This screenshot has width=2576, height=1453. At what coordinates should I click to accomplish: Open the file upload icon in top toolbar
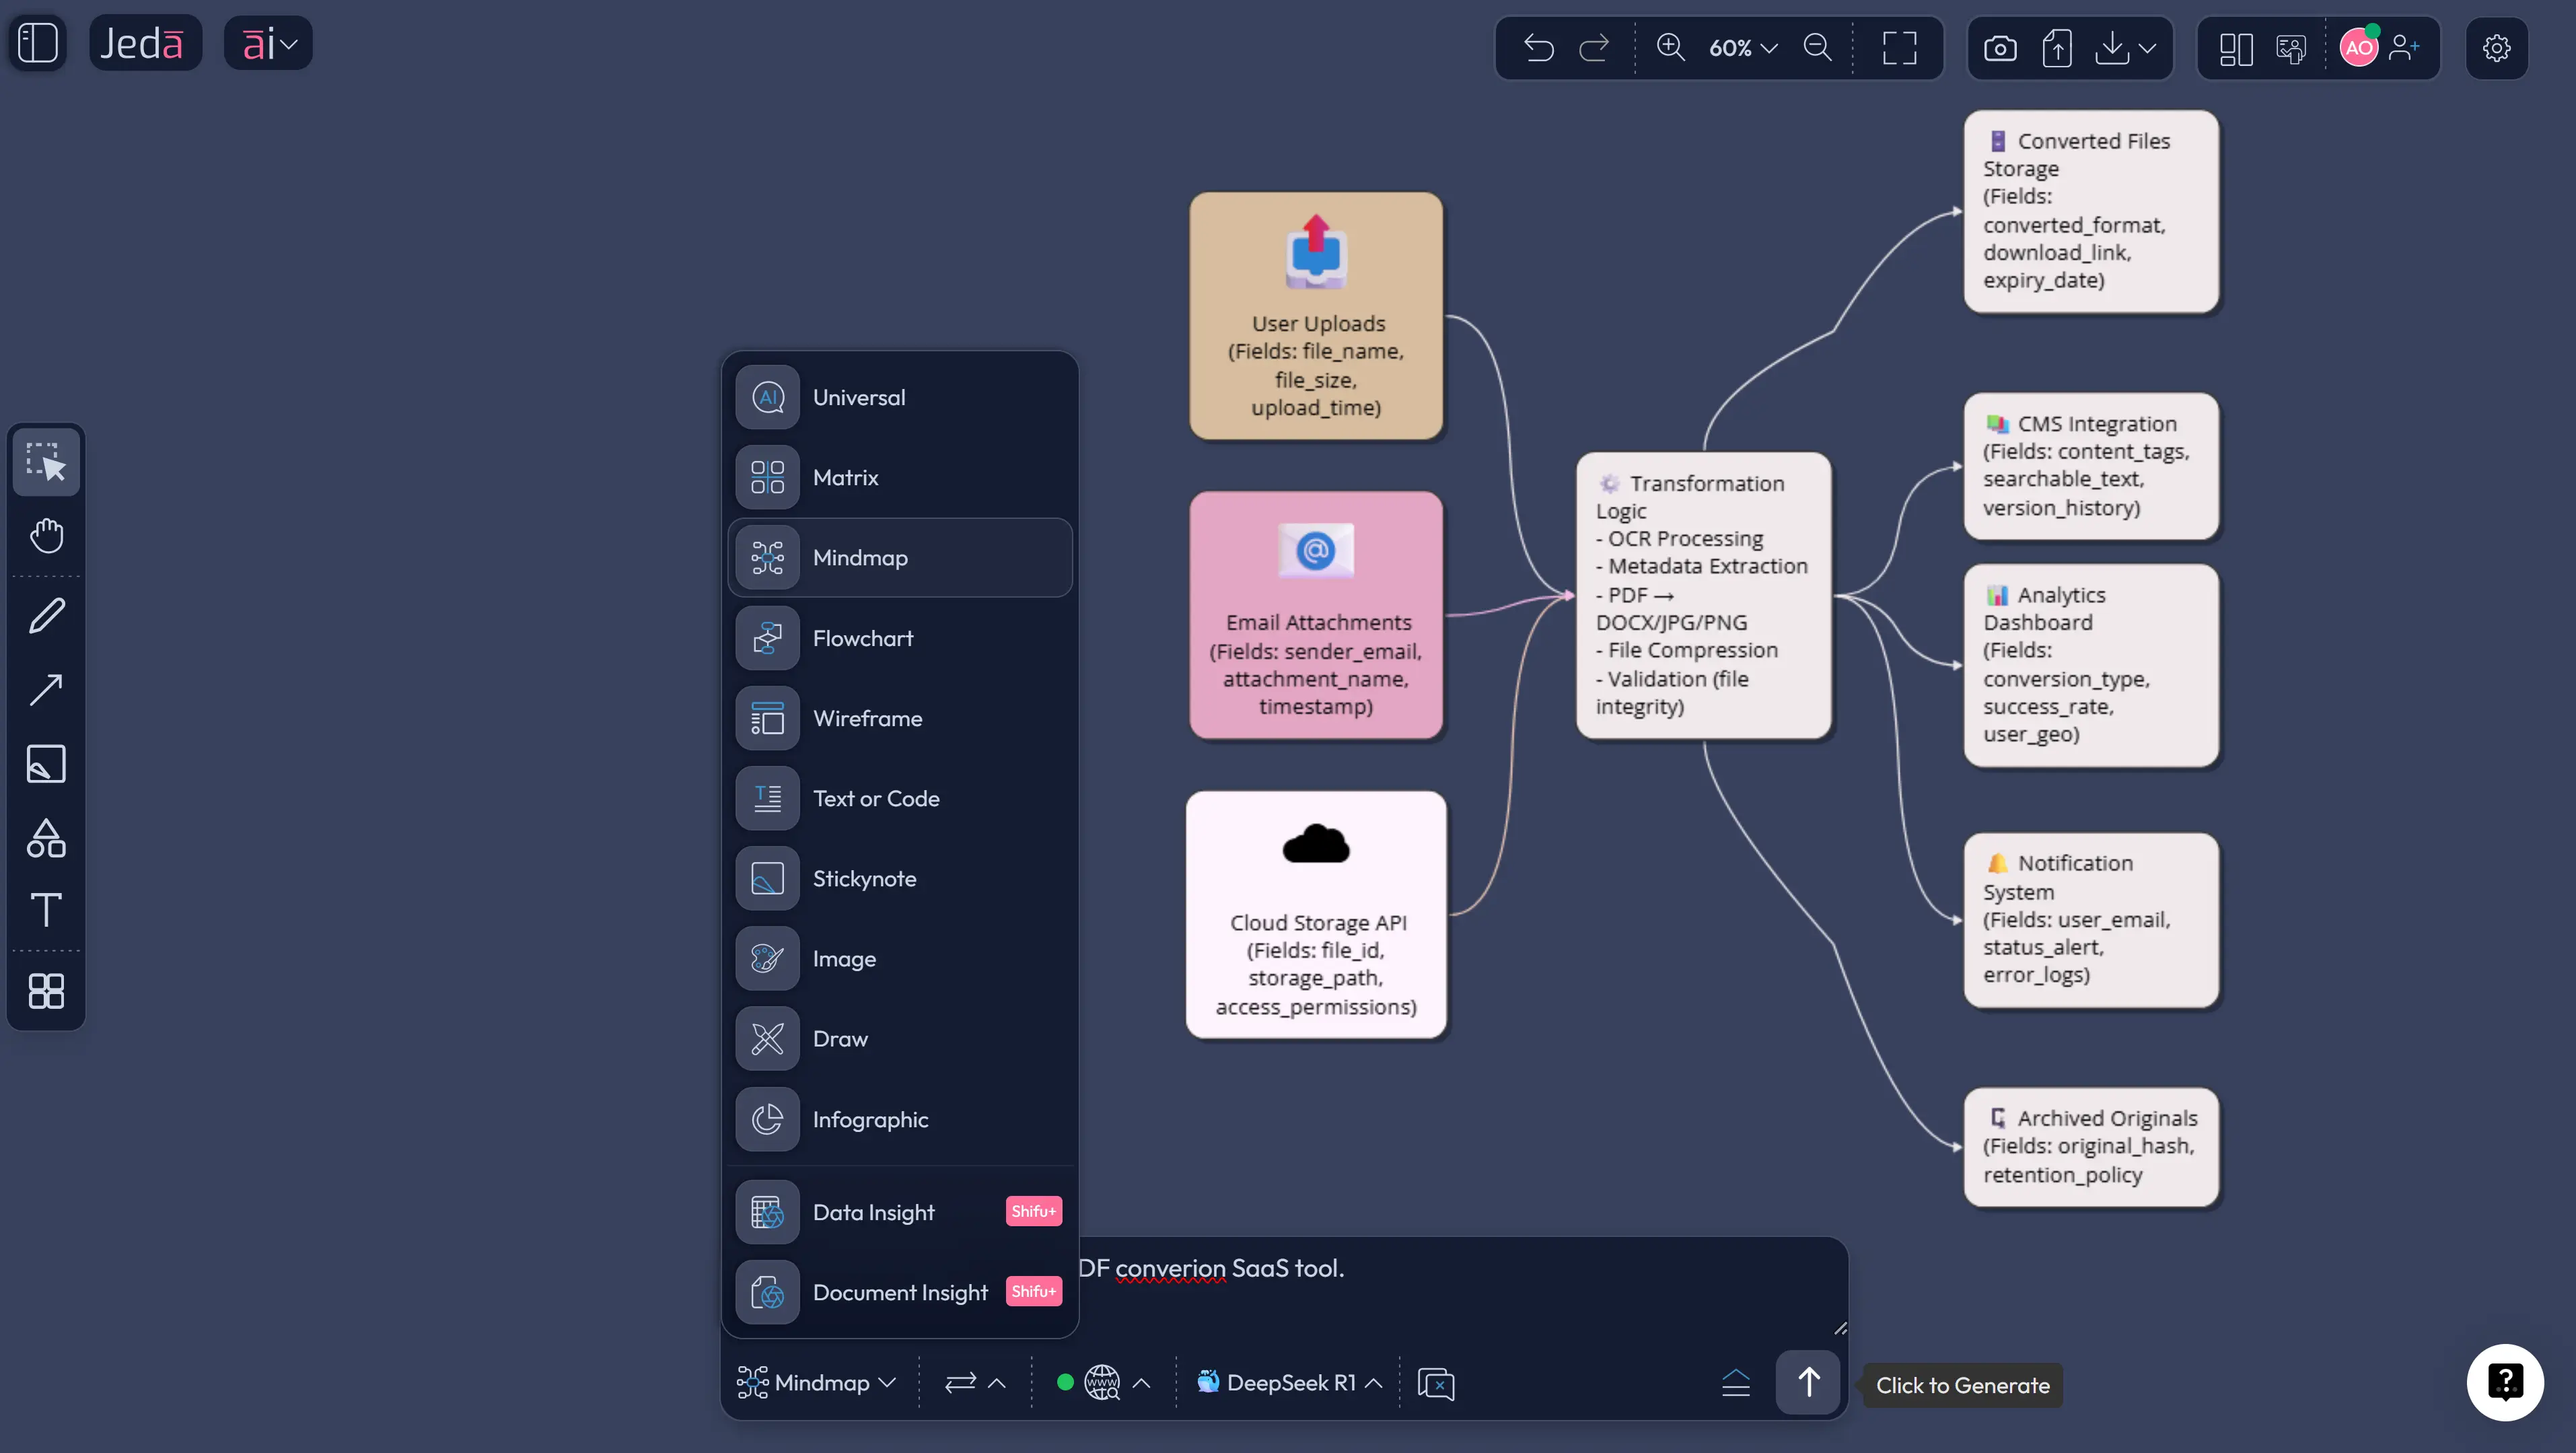(x=2057, y=47)
